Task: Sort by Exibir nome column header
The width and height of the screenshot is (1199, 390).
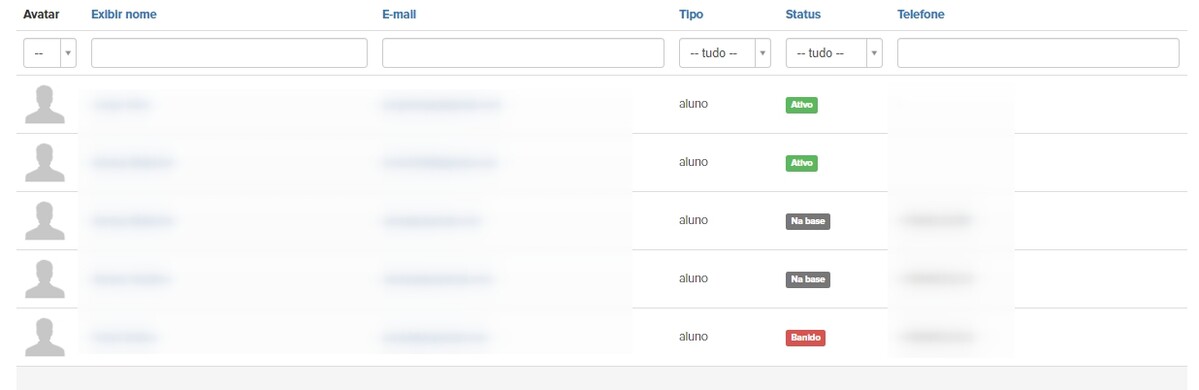Action: point(124,15)
